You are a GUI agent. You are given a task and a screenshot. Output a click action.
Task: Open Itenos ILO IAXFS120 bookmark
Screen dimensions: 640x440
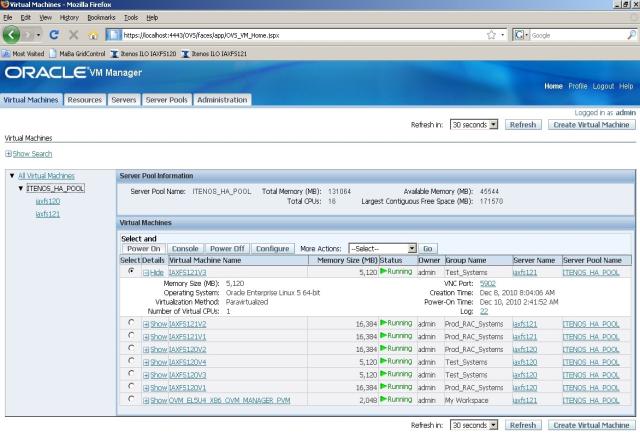[x=143, y=53]
